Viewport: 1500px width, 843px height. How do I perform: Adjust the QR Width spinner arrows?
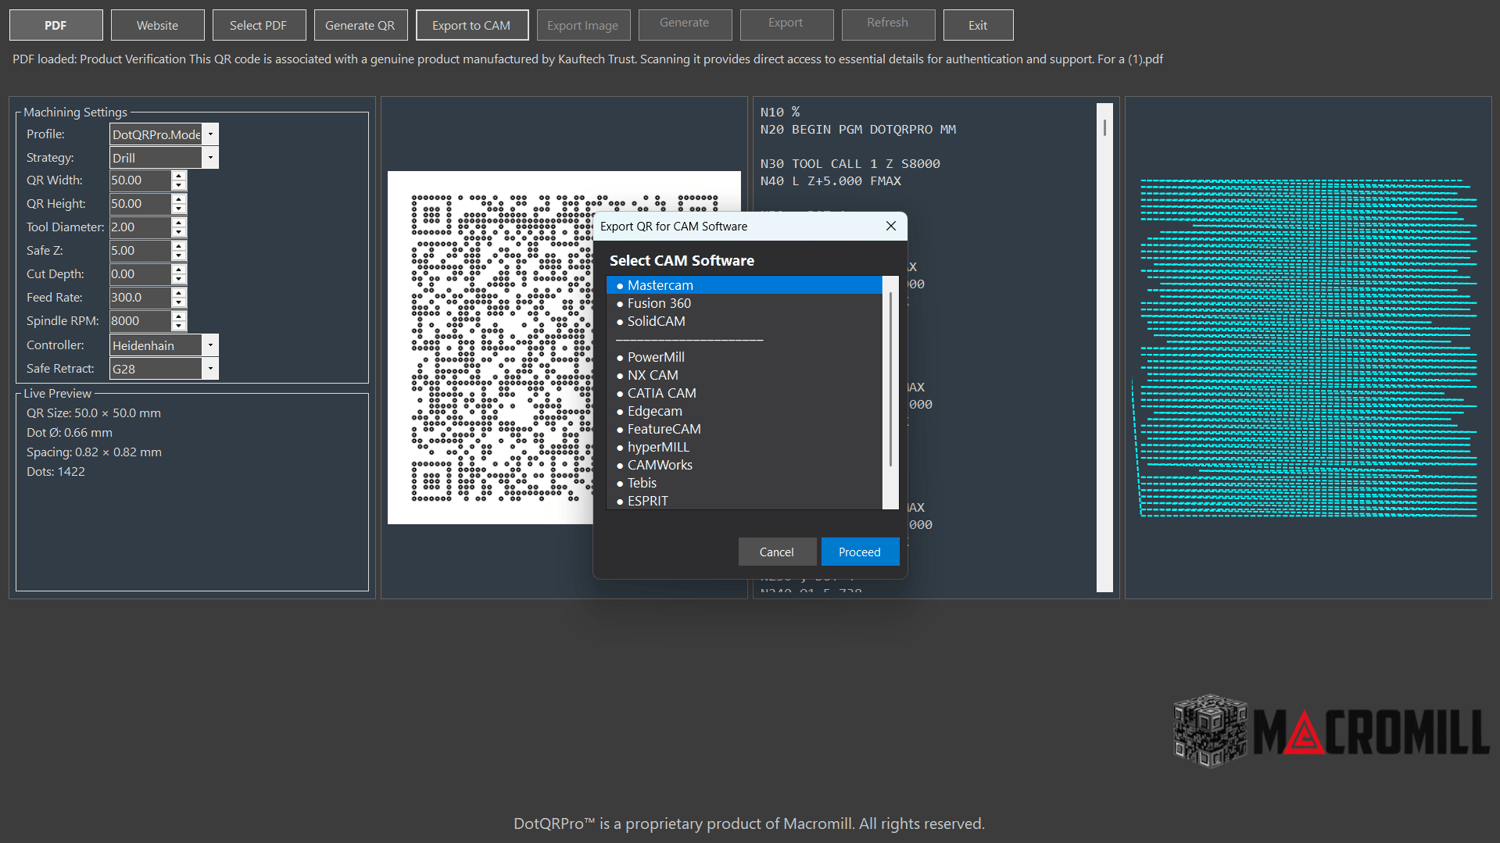(x=179, y=180)
